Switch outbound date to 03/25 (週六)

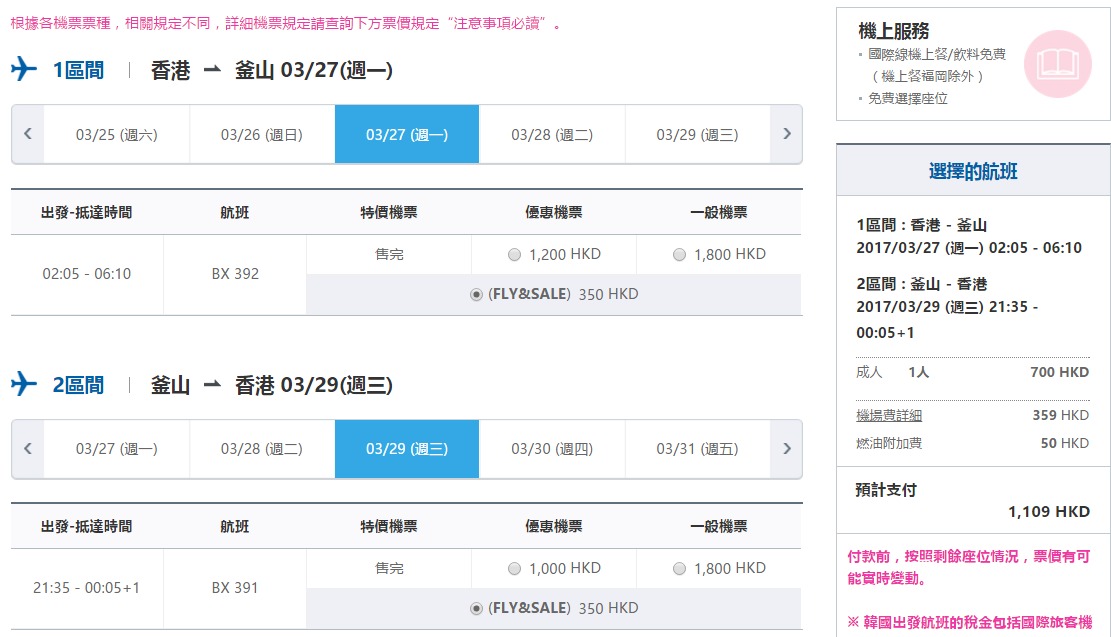click(x=117, y=135)
